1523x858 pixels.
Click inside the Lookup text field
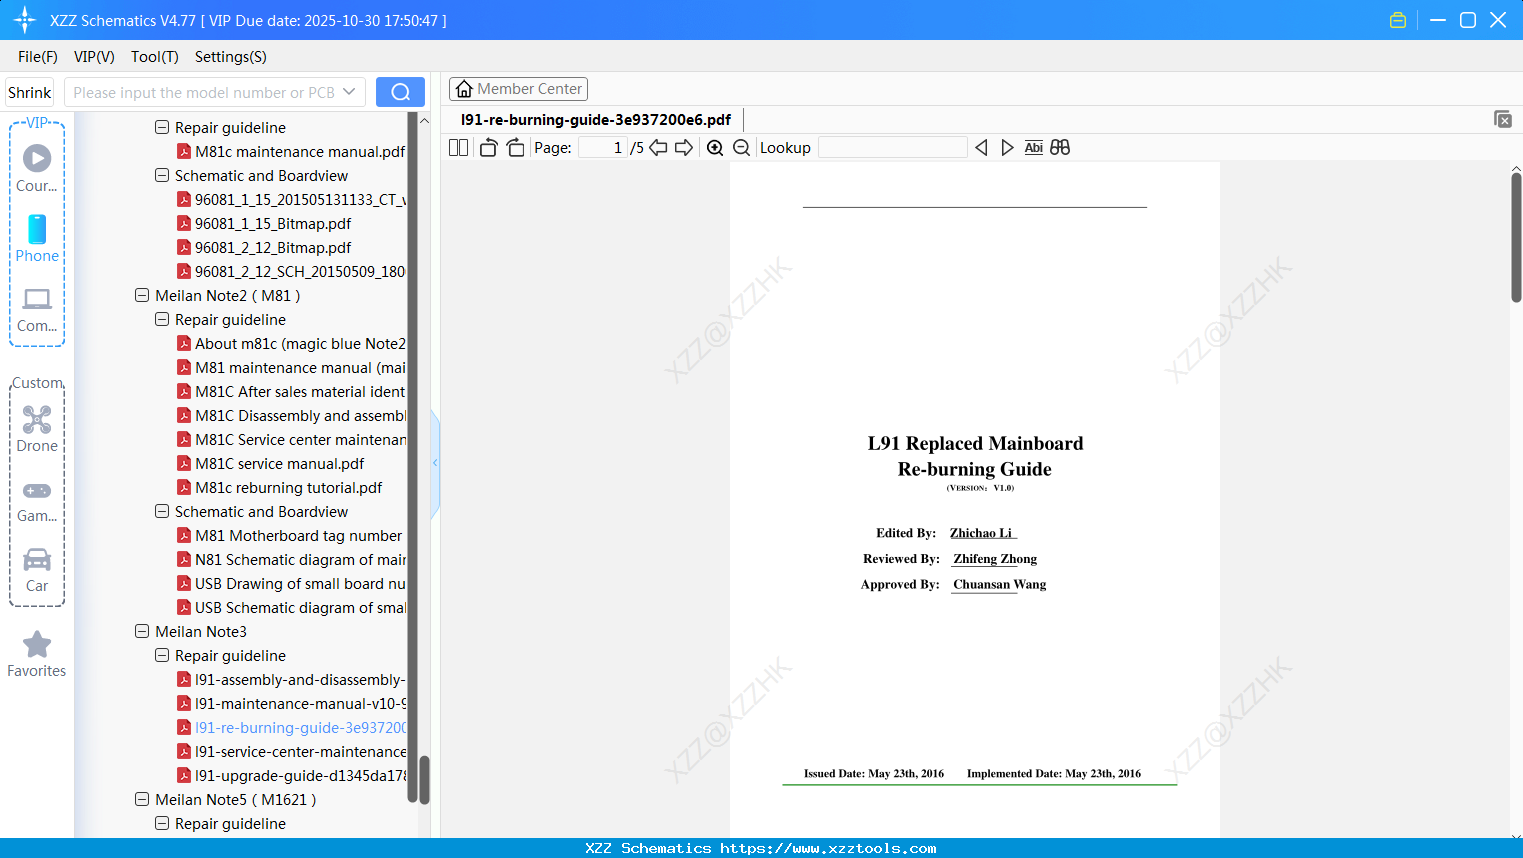pyautogui.click(x=892, y=147)
